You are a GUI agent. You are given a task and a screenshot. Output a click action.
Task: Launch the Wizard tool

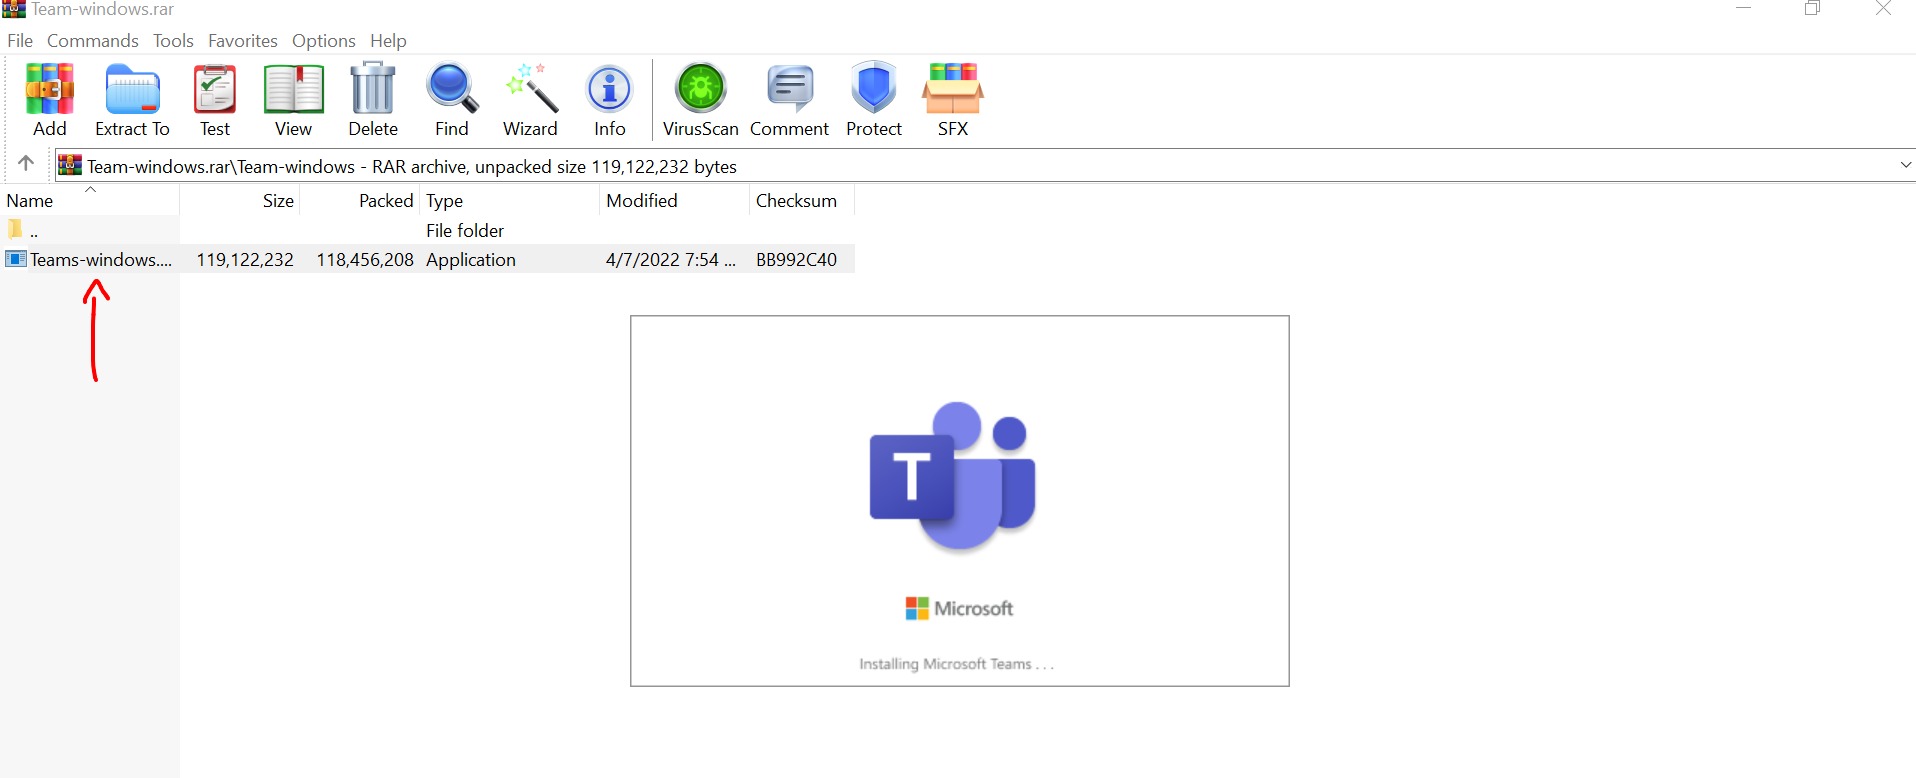point(530,99)
